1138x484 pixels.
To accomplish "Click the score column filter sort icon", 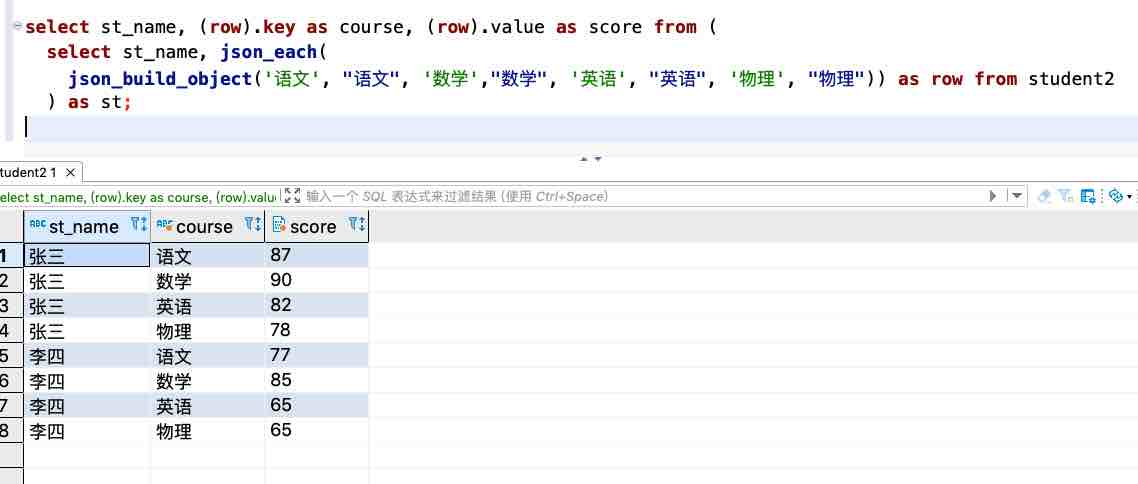I will click(356, 226).
